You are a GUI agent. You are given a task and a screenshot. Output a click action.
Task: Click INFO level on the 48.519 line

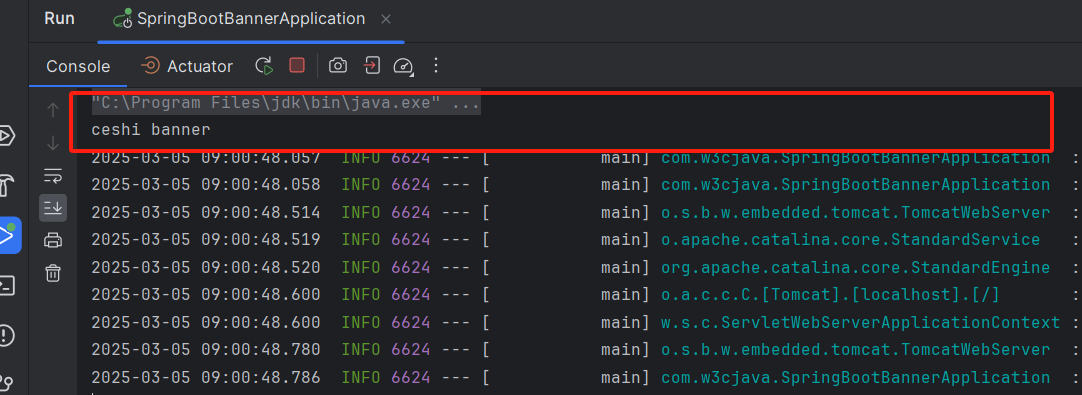pos(361,240)
